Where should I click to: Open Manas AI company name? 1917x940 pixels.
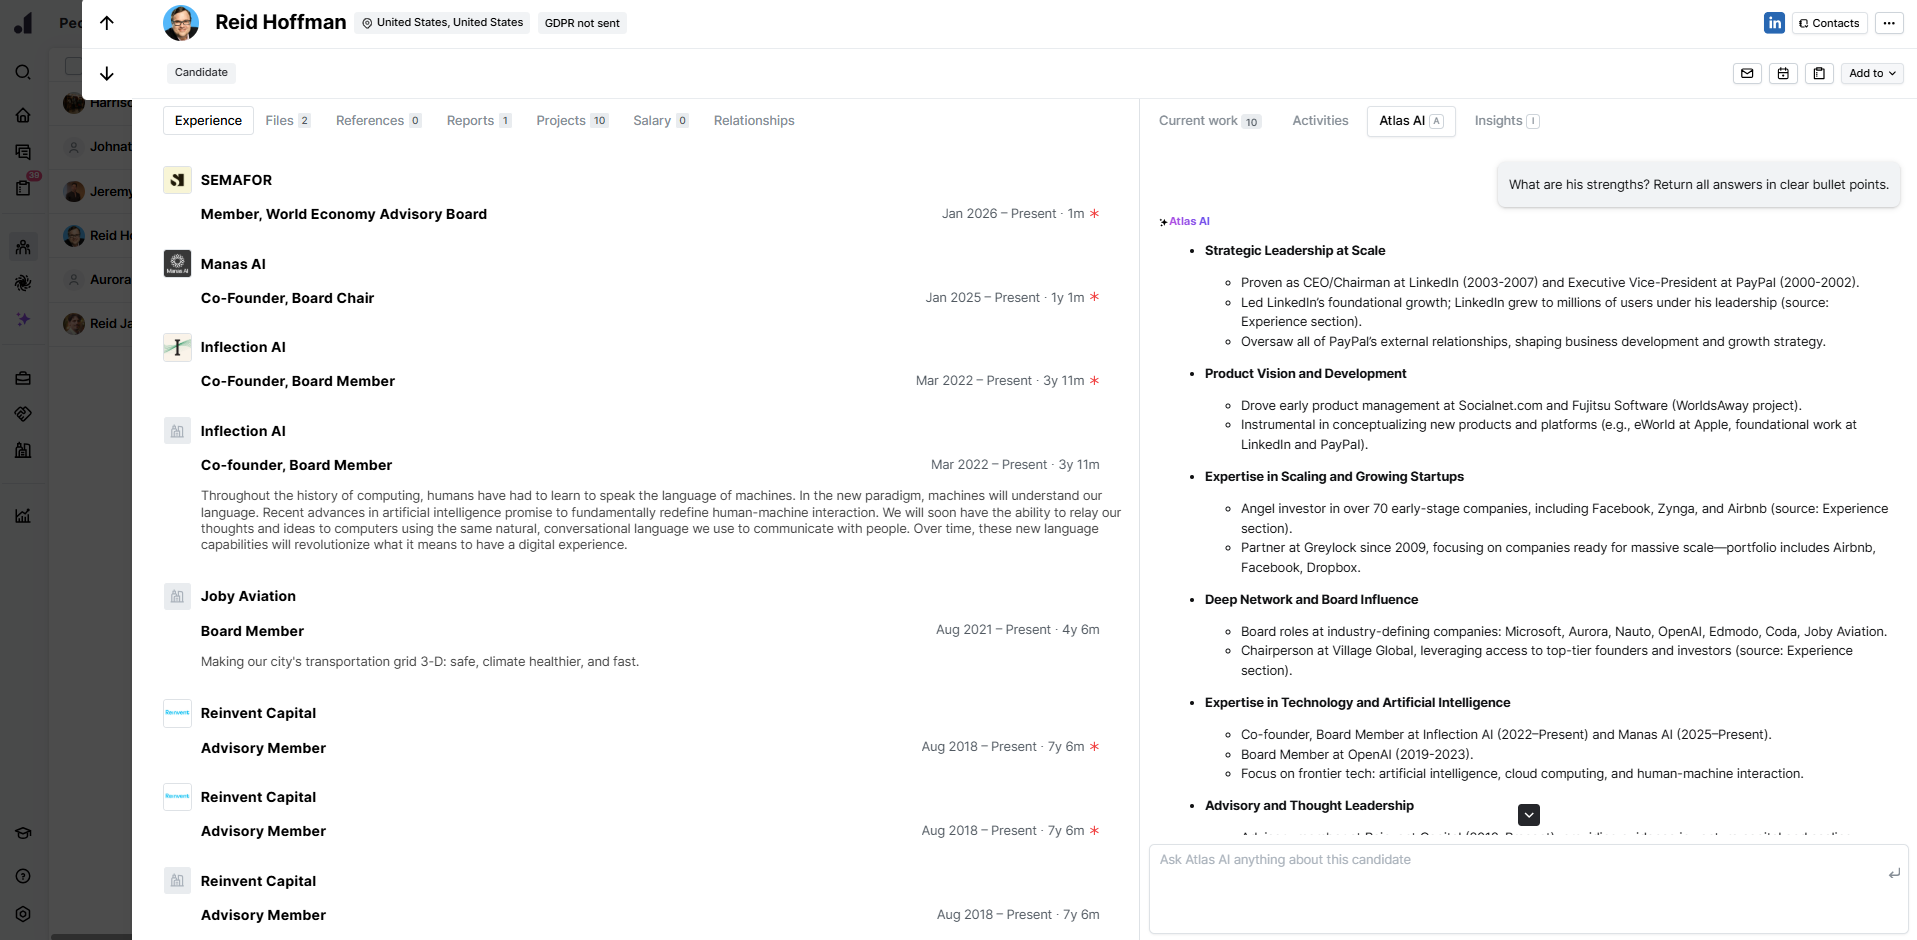point(233,264)
